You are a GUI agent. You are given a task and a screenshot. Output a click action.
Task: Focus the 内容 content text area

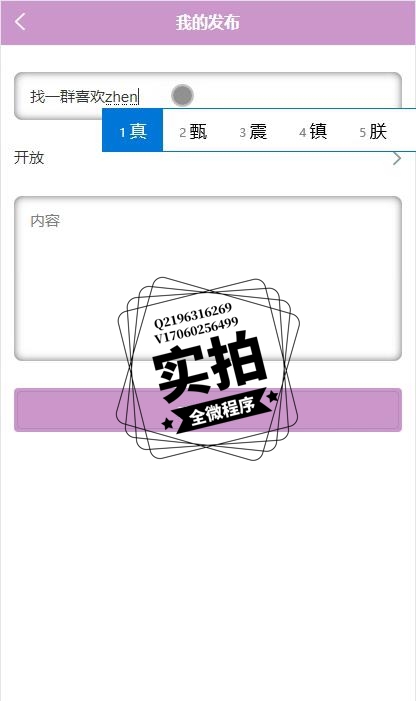208,278
